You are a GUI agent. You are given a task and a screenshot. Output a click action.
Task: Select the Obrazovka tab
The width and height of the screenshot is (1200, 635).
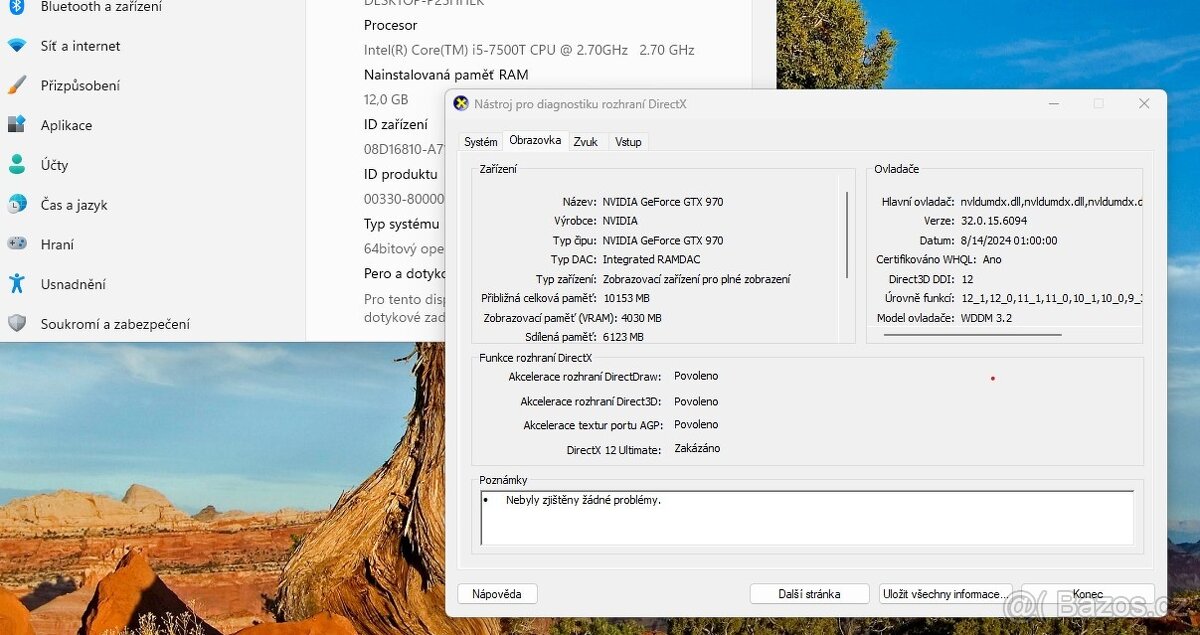[535, 140]
